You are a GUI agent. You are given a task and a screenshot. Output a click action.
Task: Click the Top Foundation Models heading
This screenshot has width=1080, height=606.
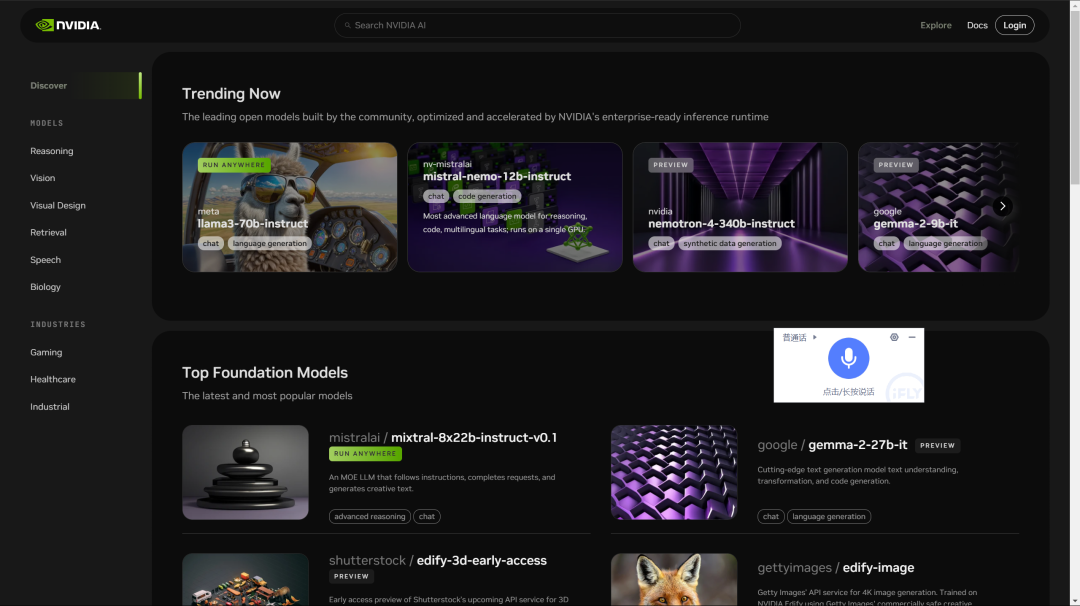point(264,373)
